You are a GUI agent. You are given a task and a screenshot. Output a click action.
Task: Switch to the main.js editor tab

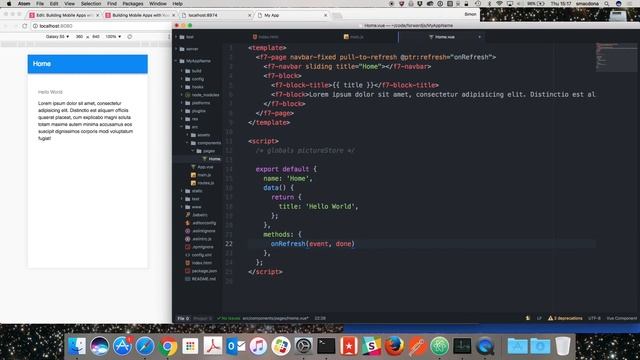click(353, 37)
